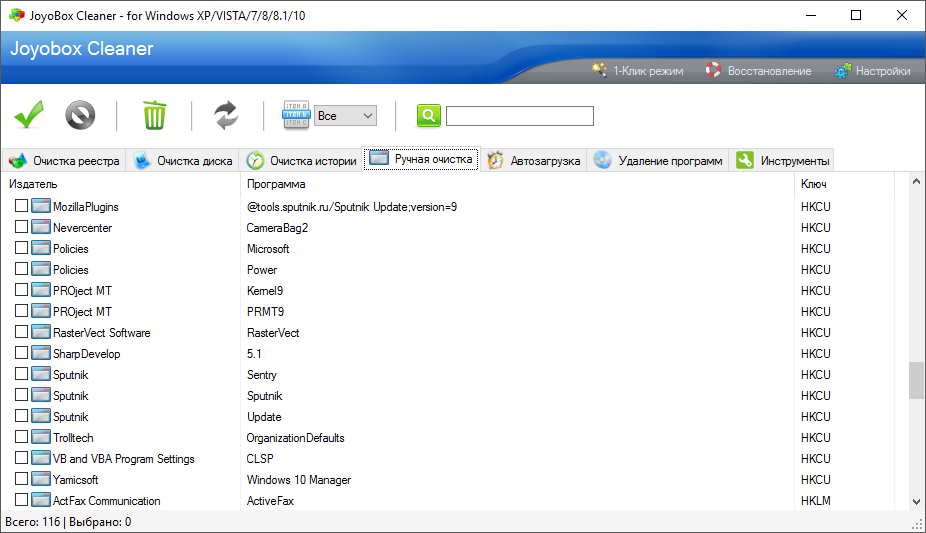Screen dimensions: 926x533
Task: Switch to Удаление программ tab
Action: coord(658,161)
